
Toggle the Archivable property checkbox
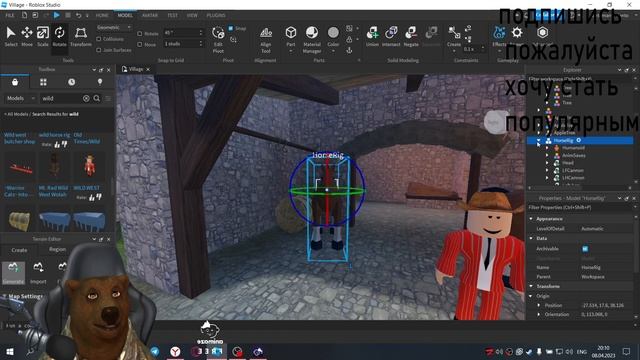pyautogui.click(x=585, y=249)
